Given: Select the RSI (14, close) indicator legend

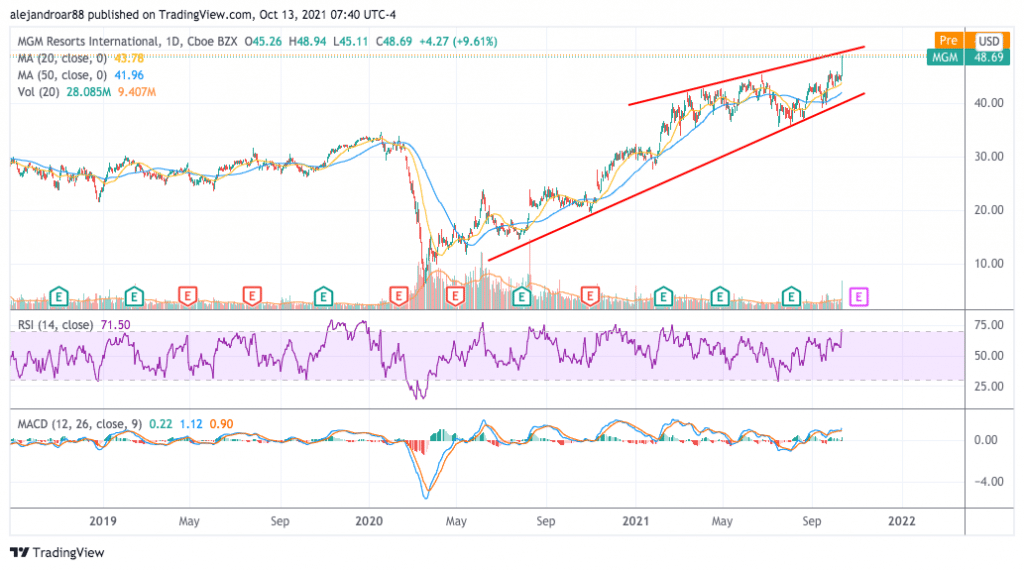Looking at the screenshot, I should pyautogui.click(x=55, y=325).
